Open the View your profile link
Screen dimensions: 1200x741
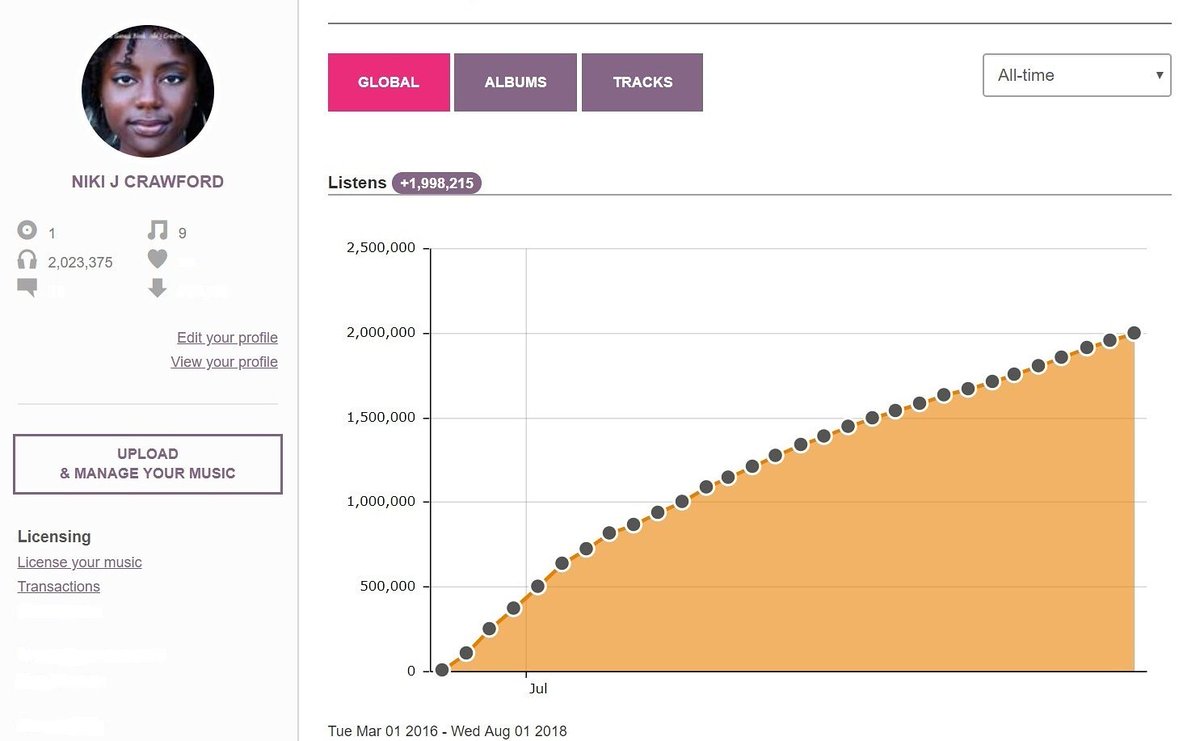point(224,362)
